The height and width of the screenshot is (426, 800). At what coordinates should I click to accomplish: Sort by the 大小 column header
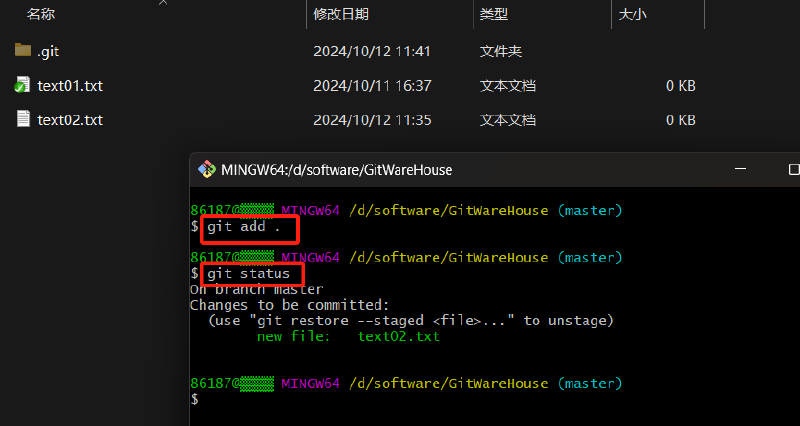(632, 14)
